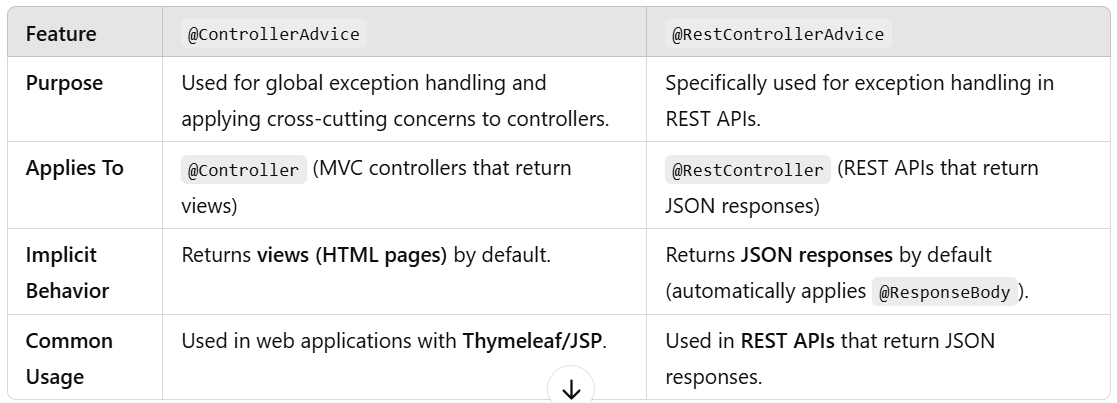The image size is (1117, 403).
Task: Click the Applies To row label
Action: (75, 168)
